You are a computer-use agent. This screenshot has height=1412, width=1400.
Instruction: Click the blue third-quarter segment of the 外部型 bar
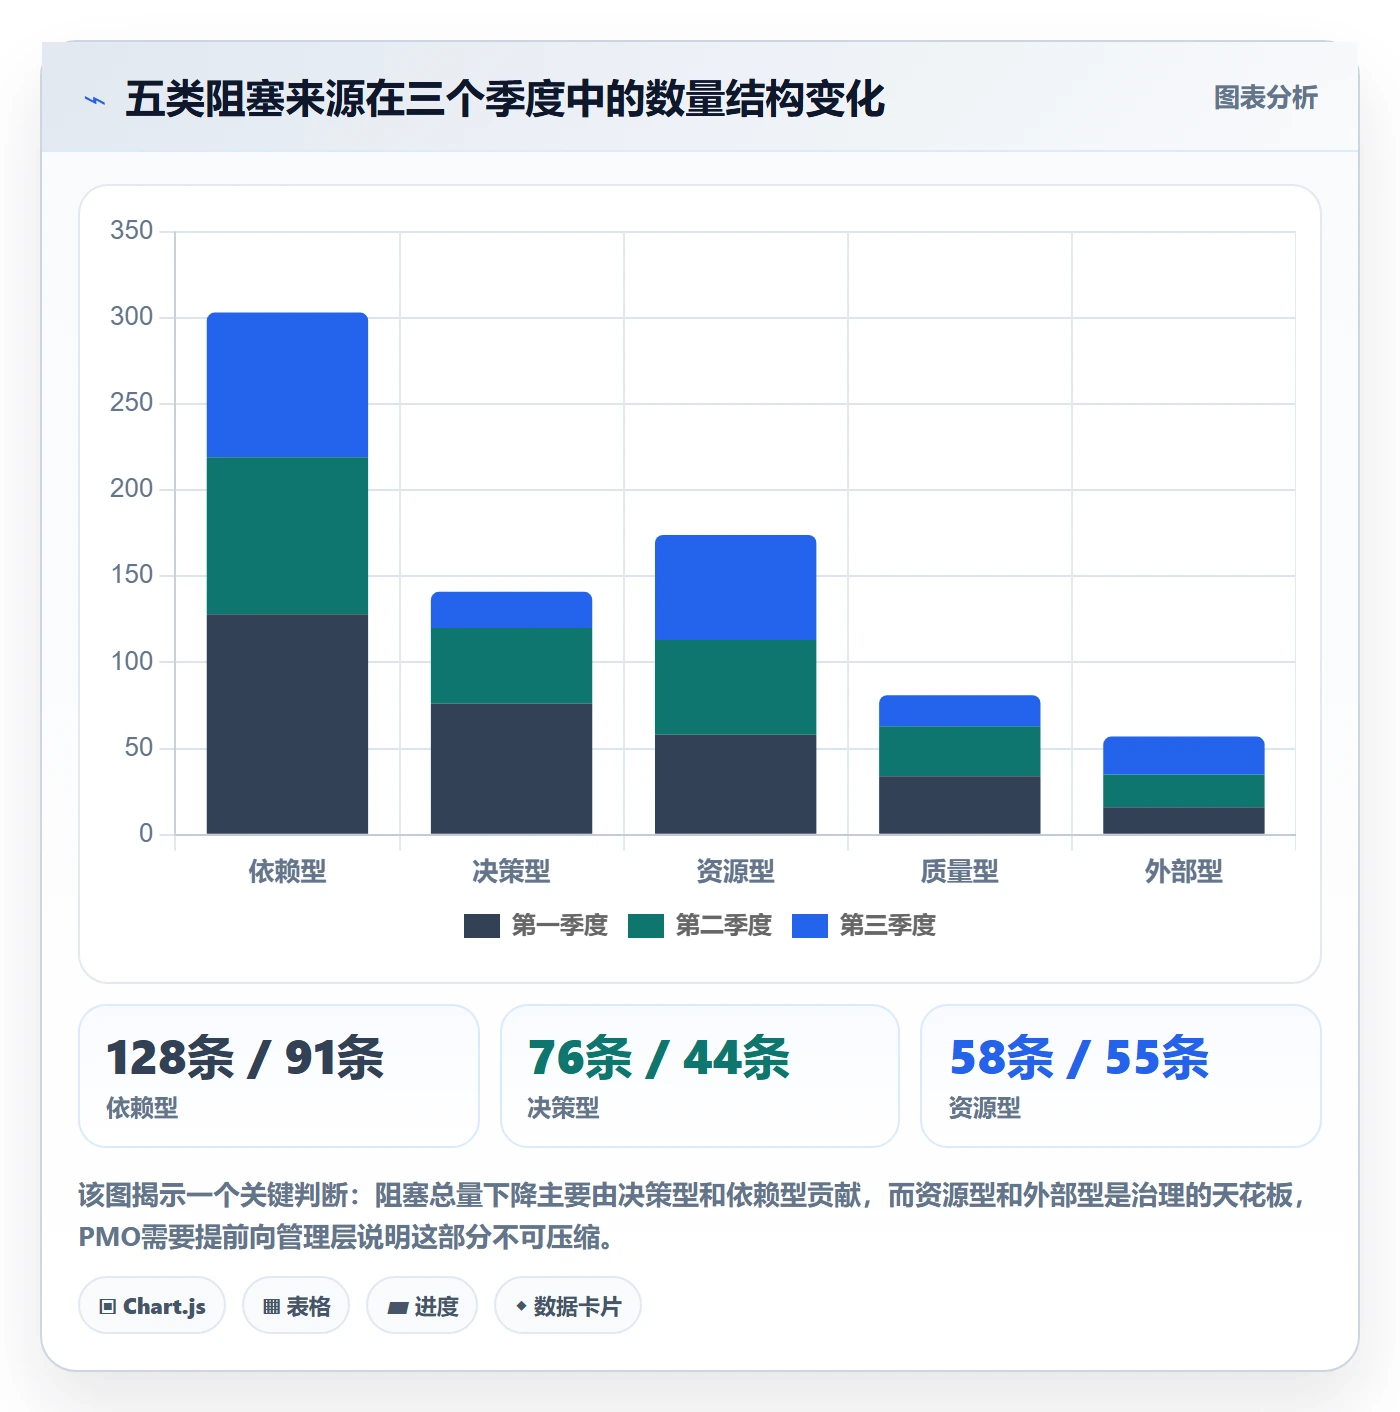tap(1183, 756)
